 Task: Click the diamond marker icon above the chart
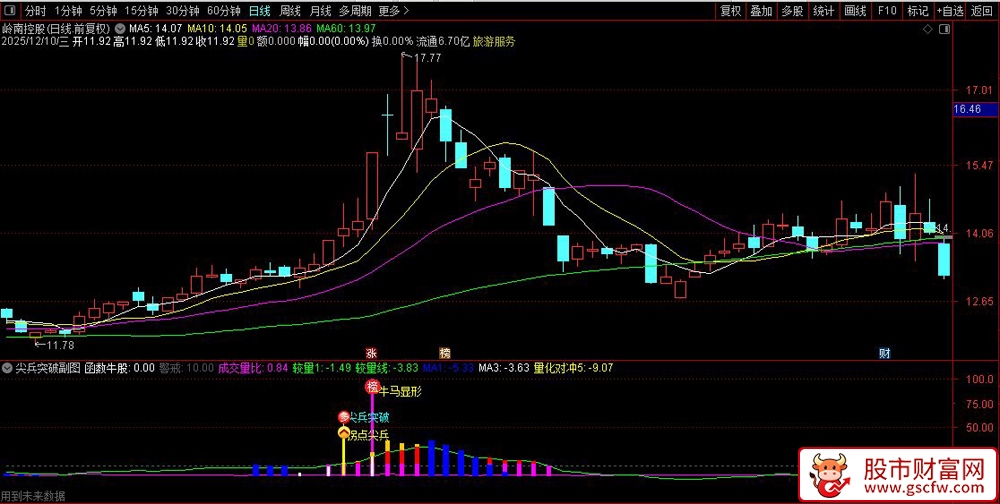tap(927, 30)
